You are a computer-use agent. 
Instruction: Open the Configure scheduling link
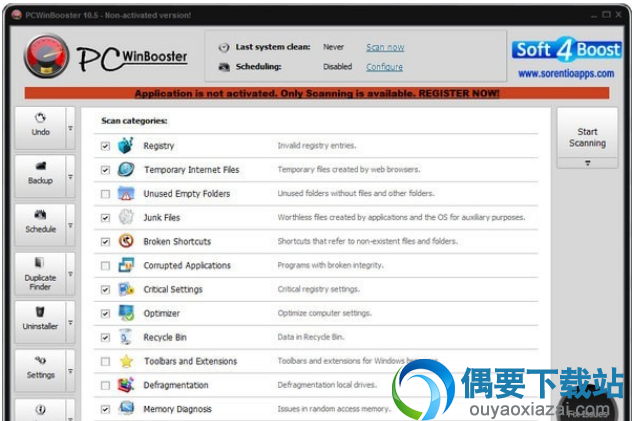[x=384, y=67]
